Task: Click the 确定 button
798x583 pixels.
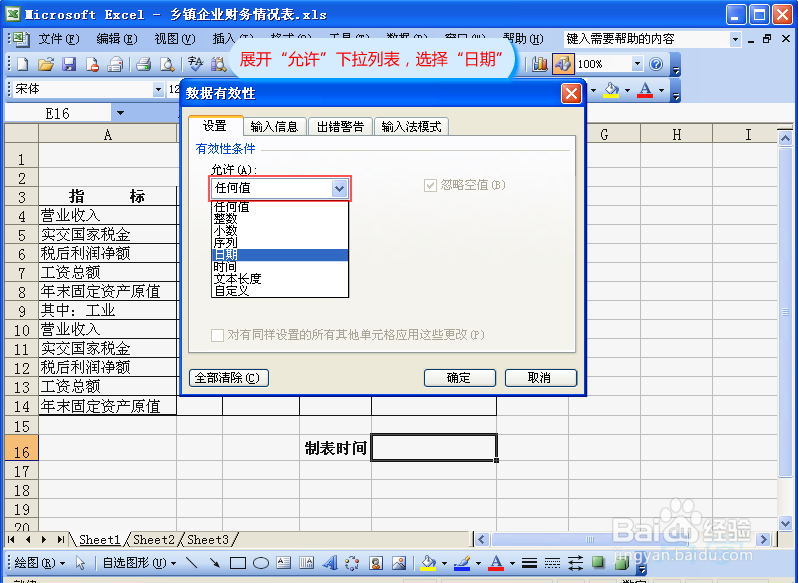Action: 460,378
